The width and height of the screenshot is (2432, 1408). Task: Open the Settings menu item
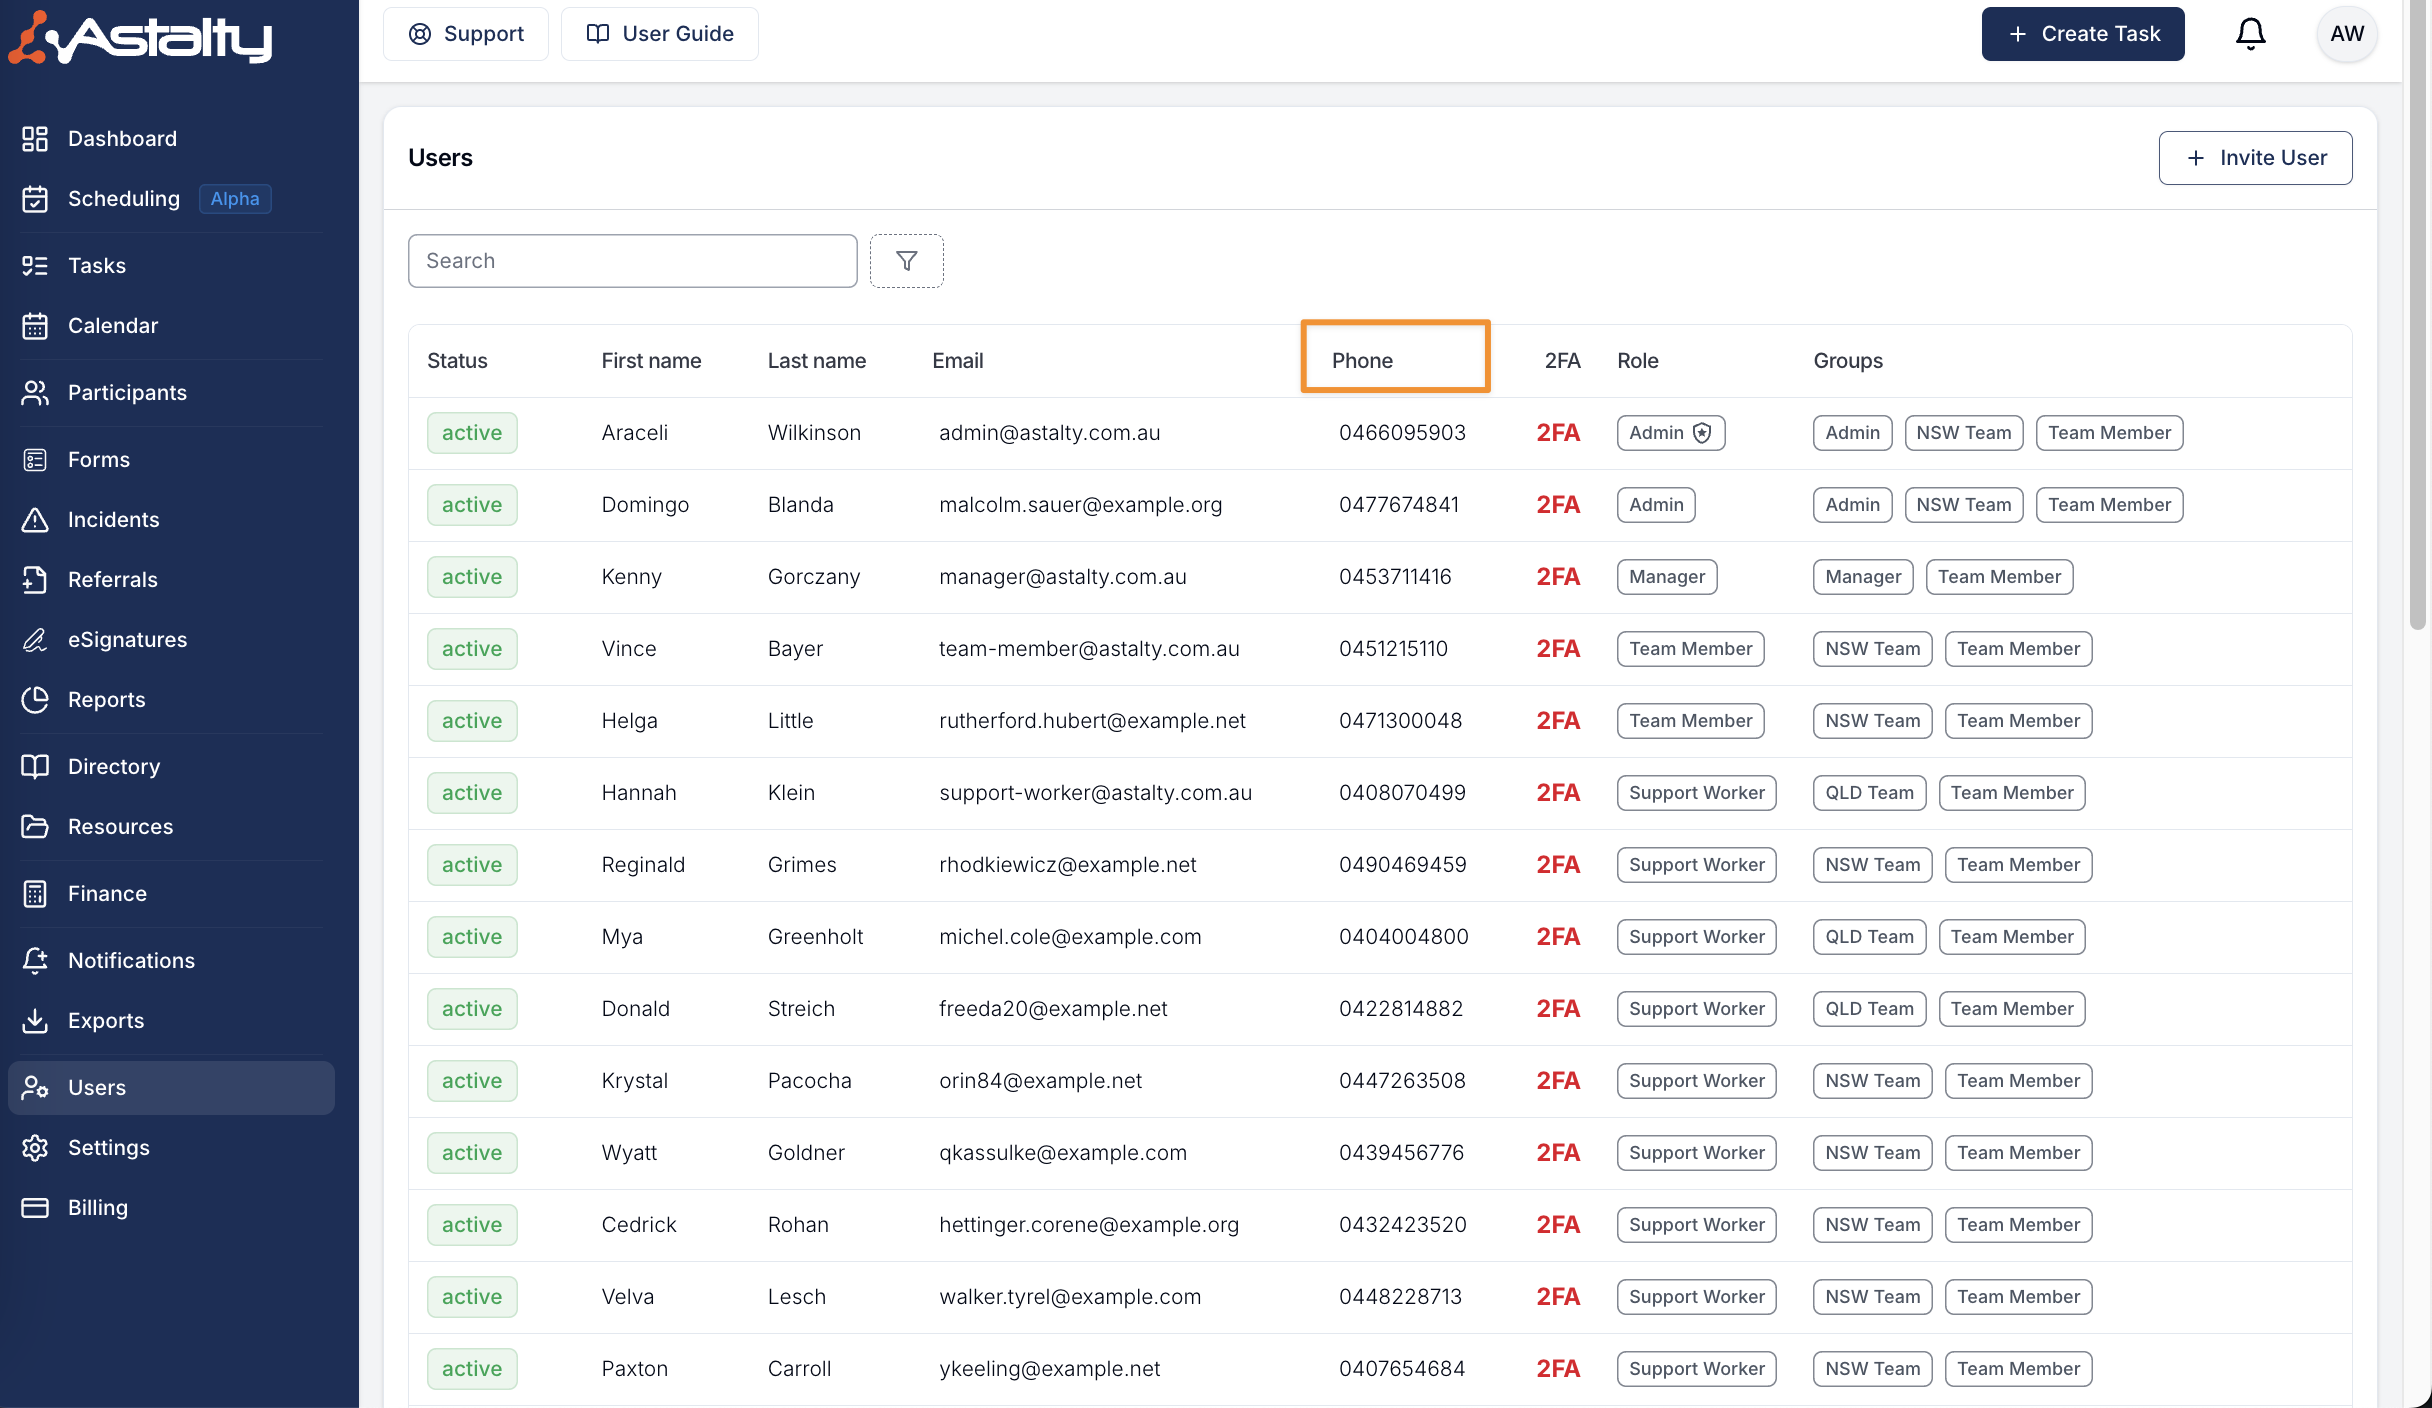[x=108, y=1148]
